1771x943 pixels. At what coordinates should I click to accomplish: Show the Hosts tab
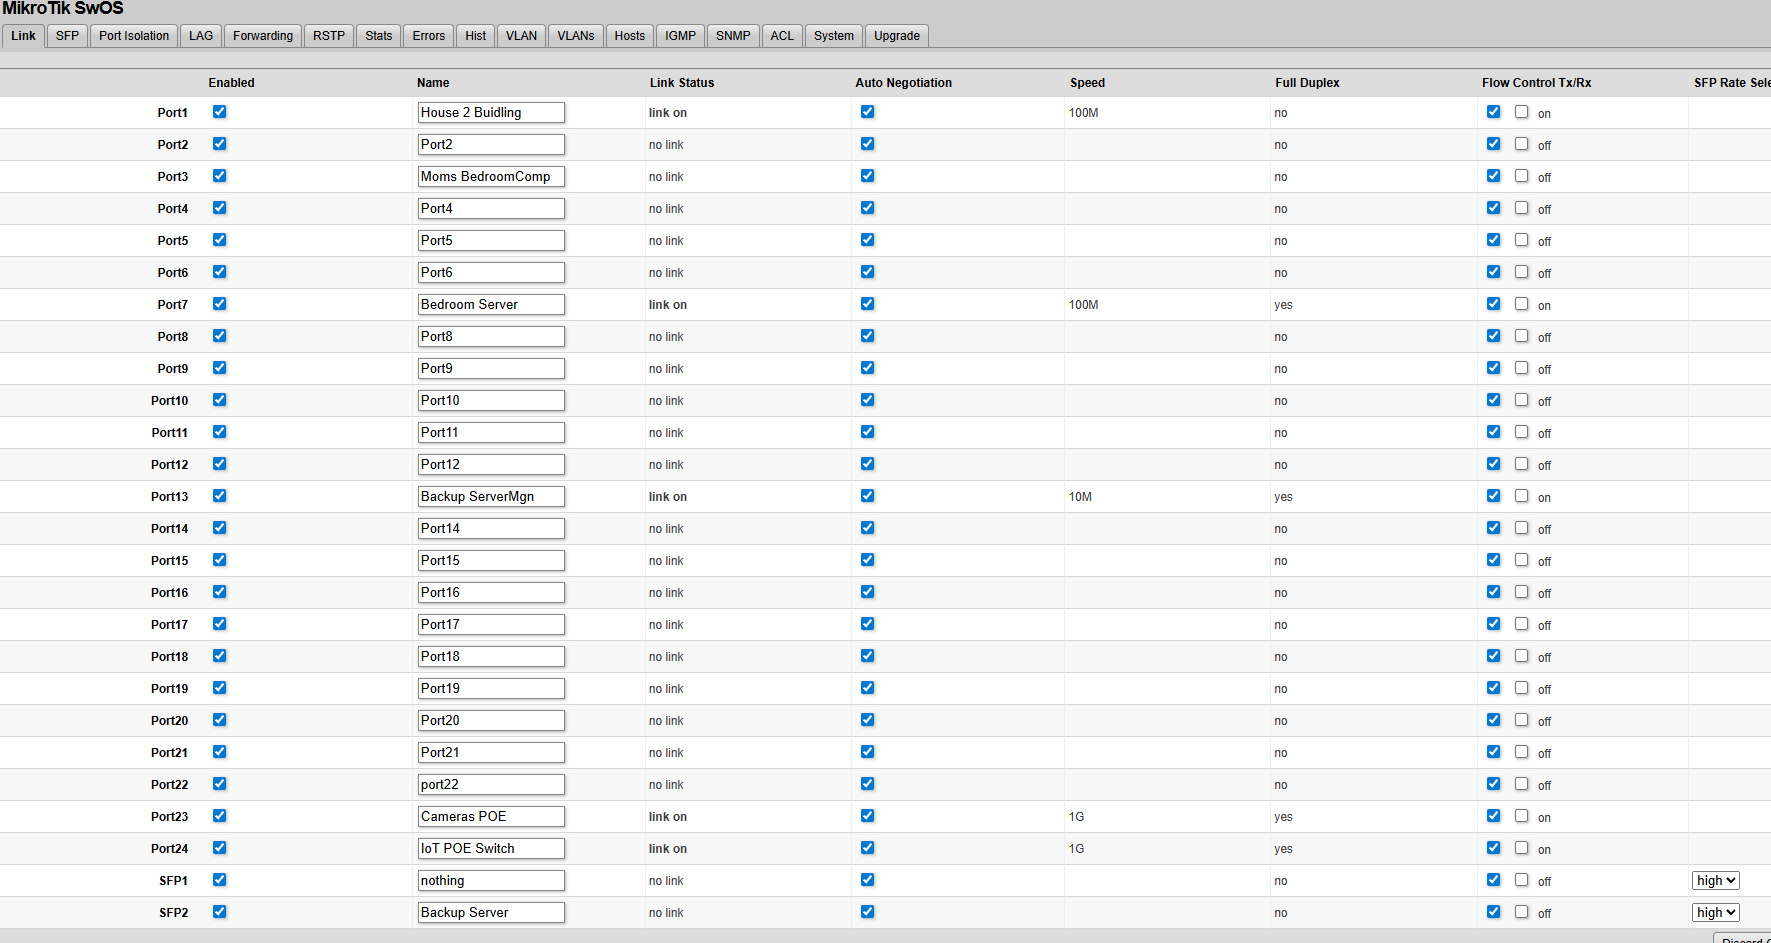[630, 36]
